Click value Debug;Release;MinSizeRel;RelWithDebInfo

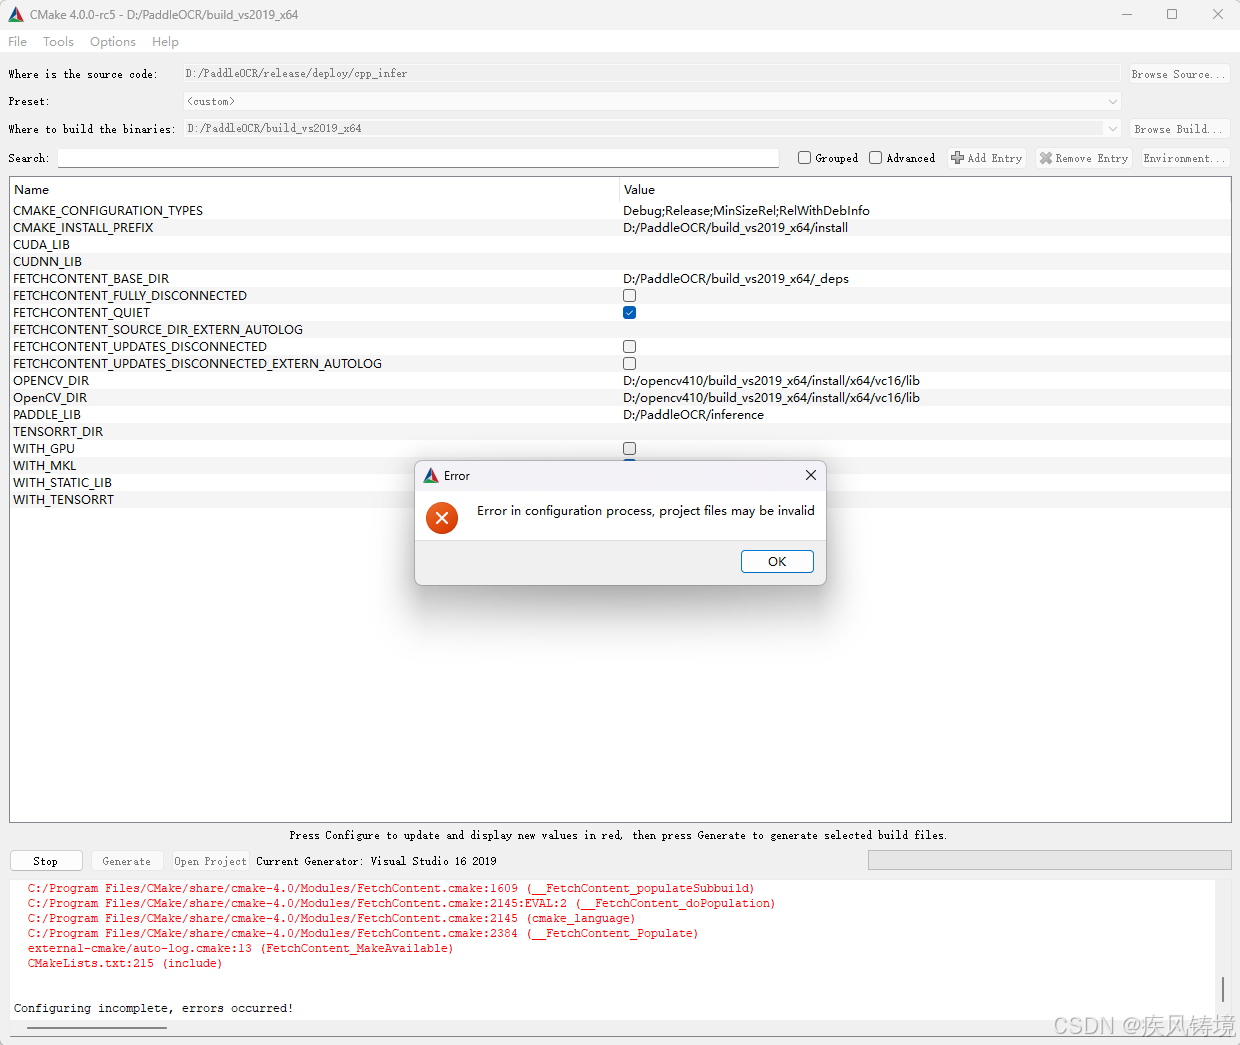746,211
